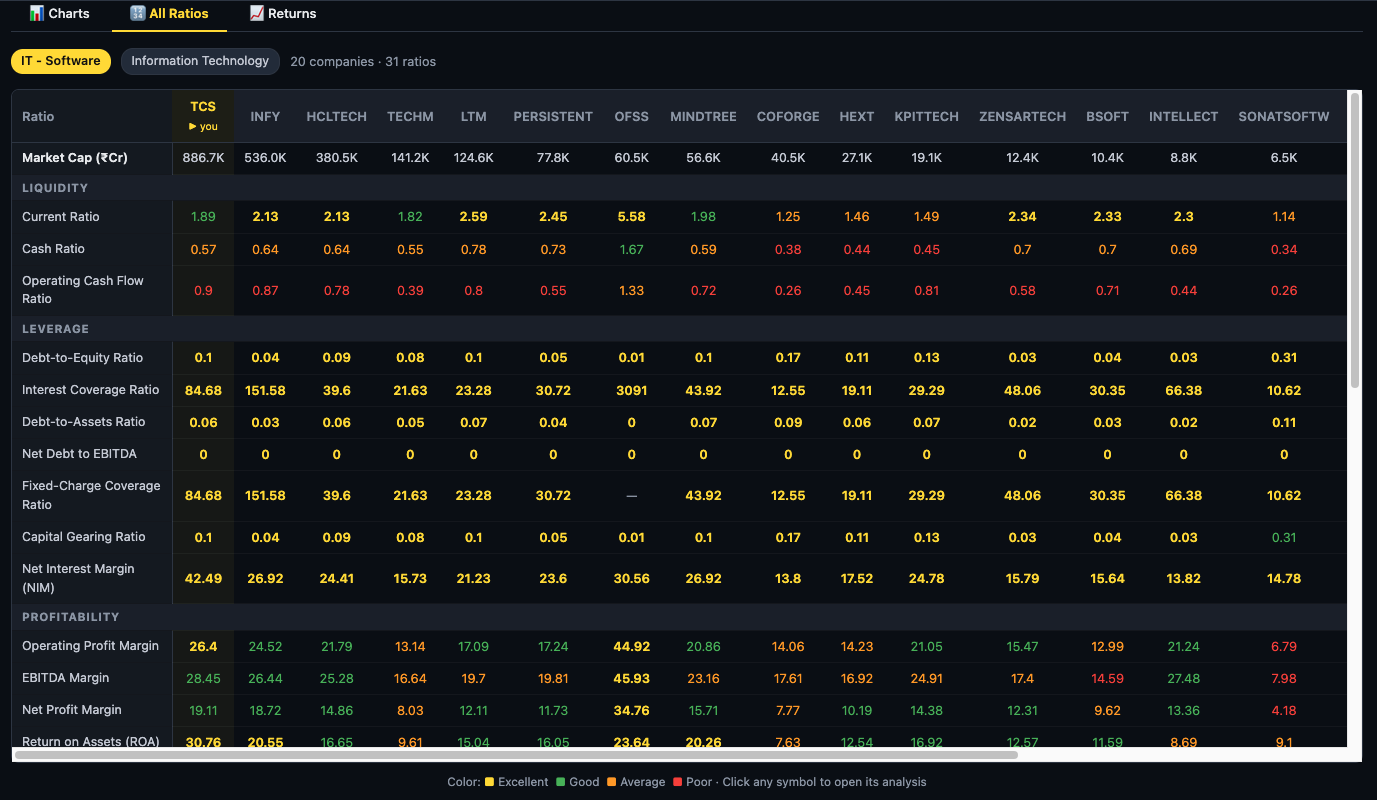Toggle the Information Technology sector filter pill

(x=200, y=61)
